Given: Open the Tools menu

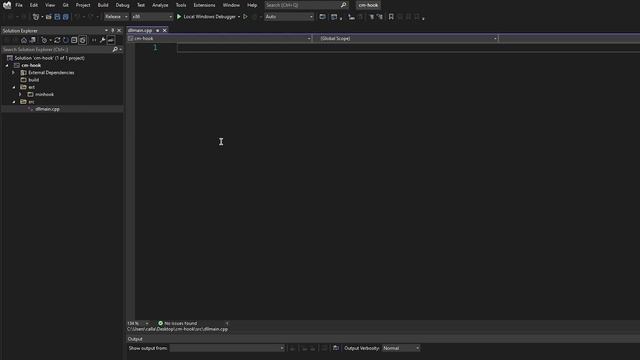Looking at the screenshot, I should (181, 5).
